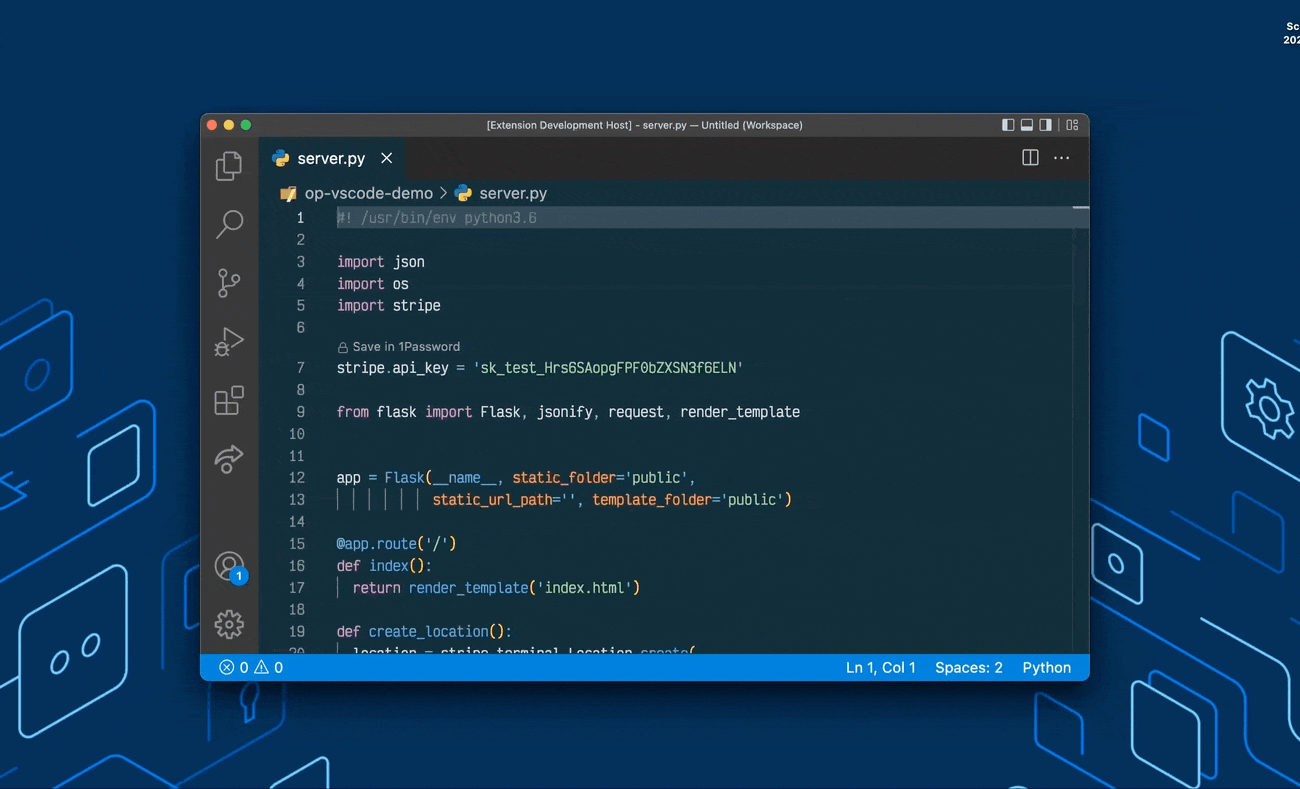Change indentation via Spaces: 2 status item

coord(968,667)
